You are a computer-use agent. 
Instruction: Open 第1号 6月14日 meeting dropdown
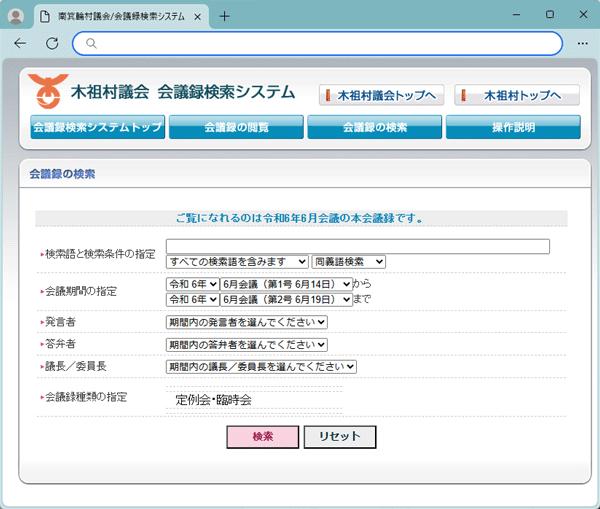(x=286, y=284)
